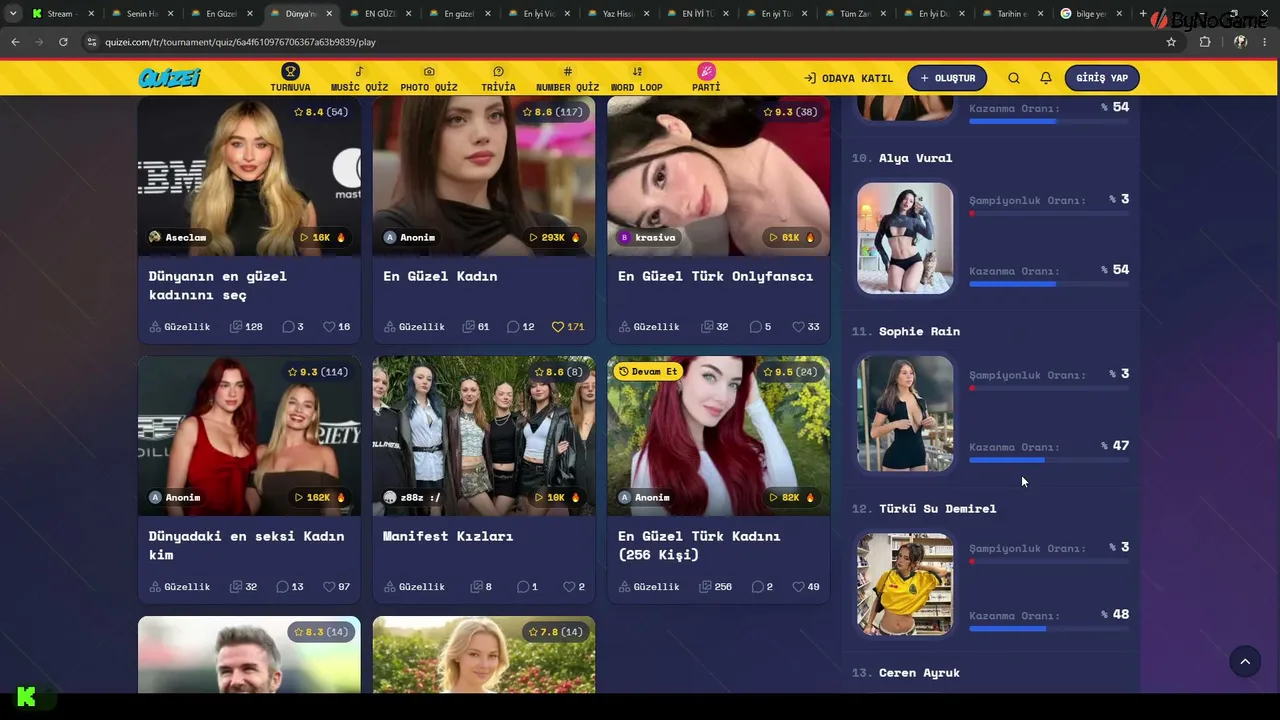
Task: Switch to the 'Tüm Zam' browser tab
Action: (855, 14)
